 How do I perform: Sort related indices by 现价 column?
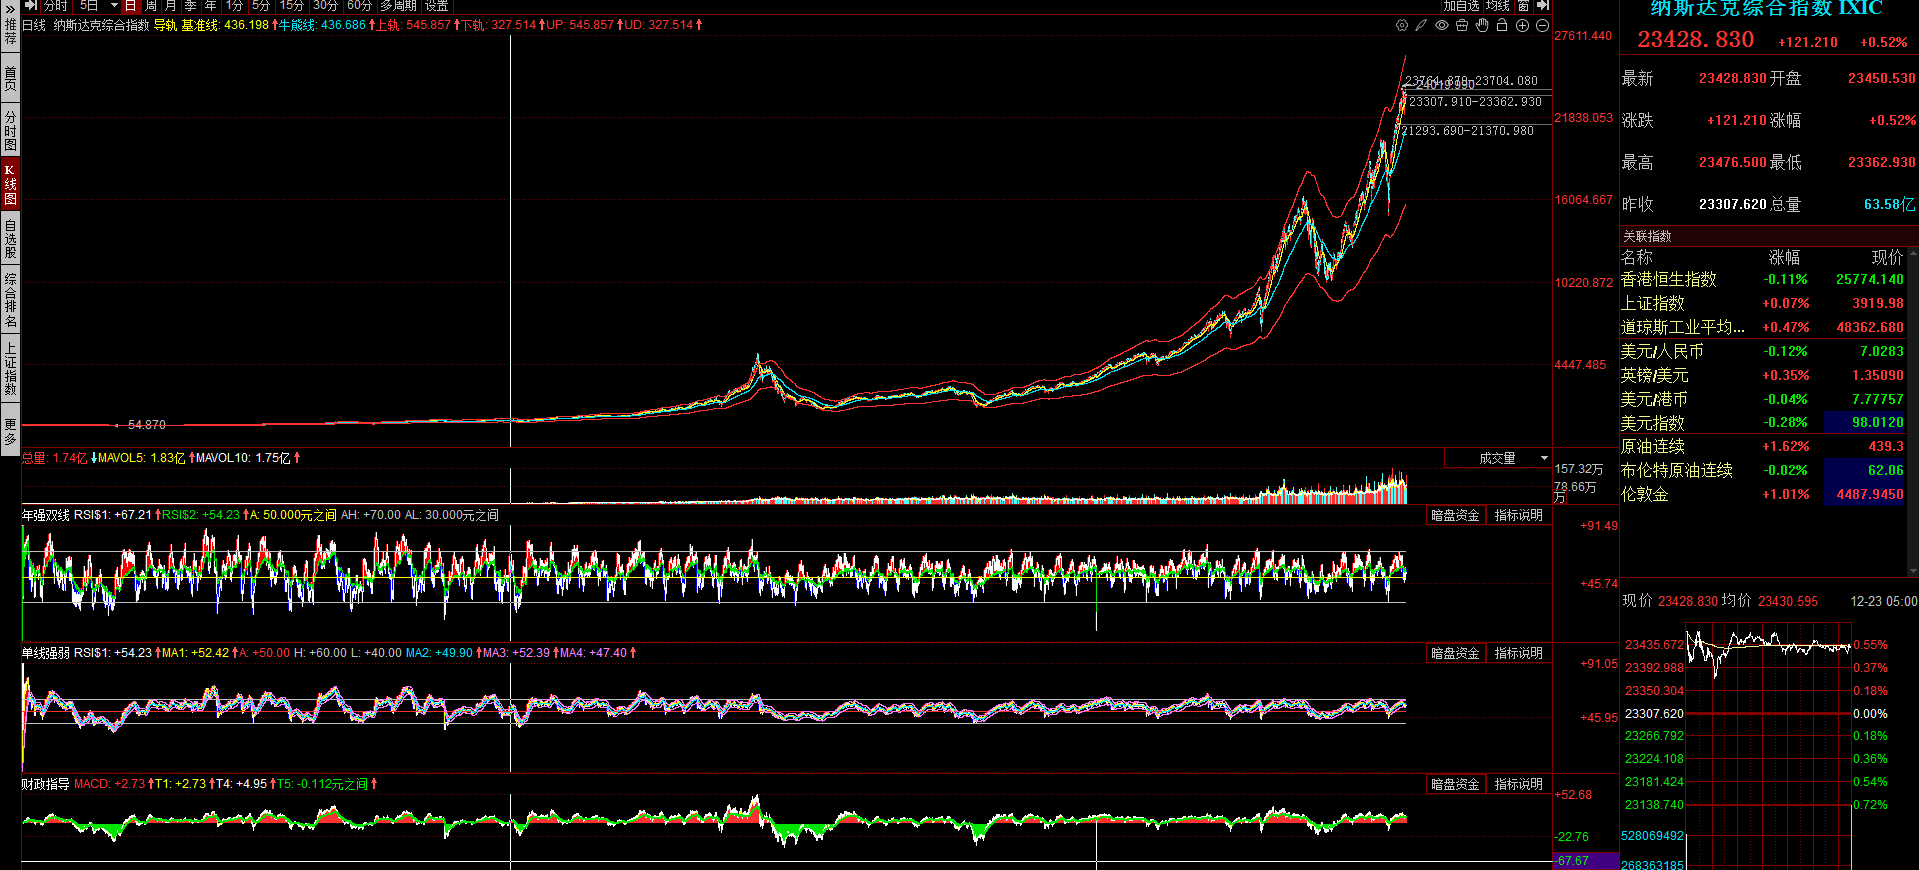coord(1887,257)
